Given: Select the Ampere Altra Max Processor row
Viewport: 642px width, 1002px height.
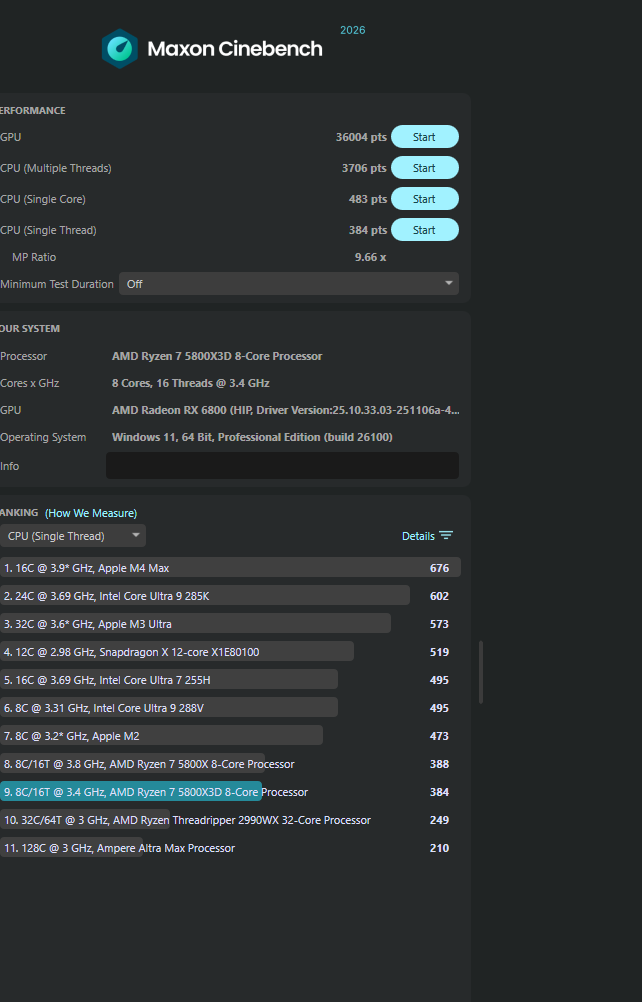Looking at the screenshot, I should click(230, 848).
